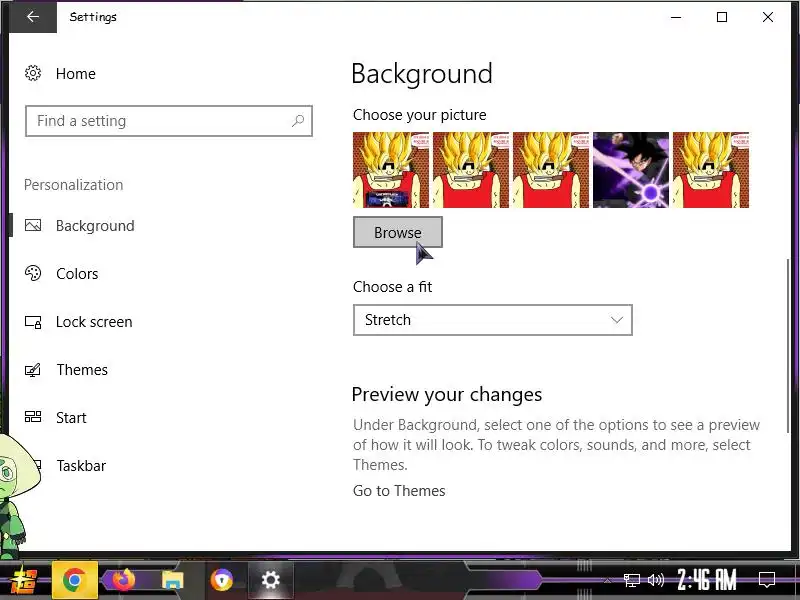Select the last picture thumbnail on the right

click(711, 170)
